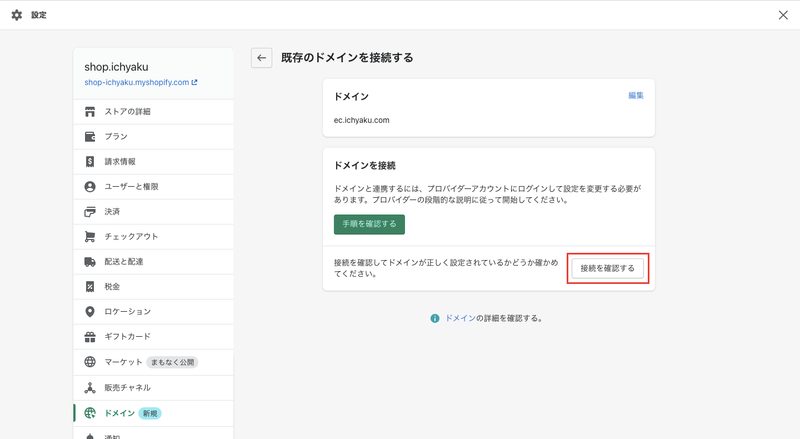The width and height of the screenshot is (800, 439).
Task: Click the ec.ichyaku.com domain text
Action: point(362,120)
